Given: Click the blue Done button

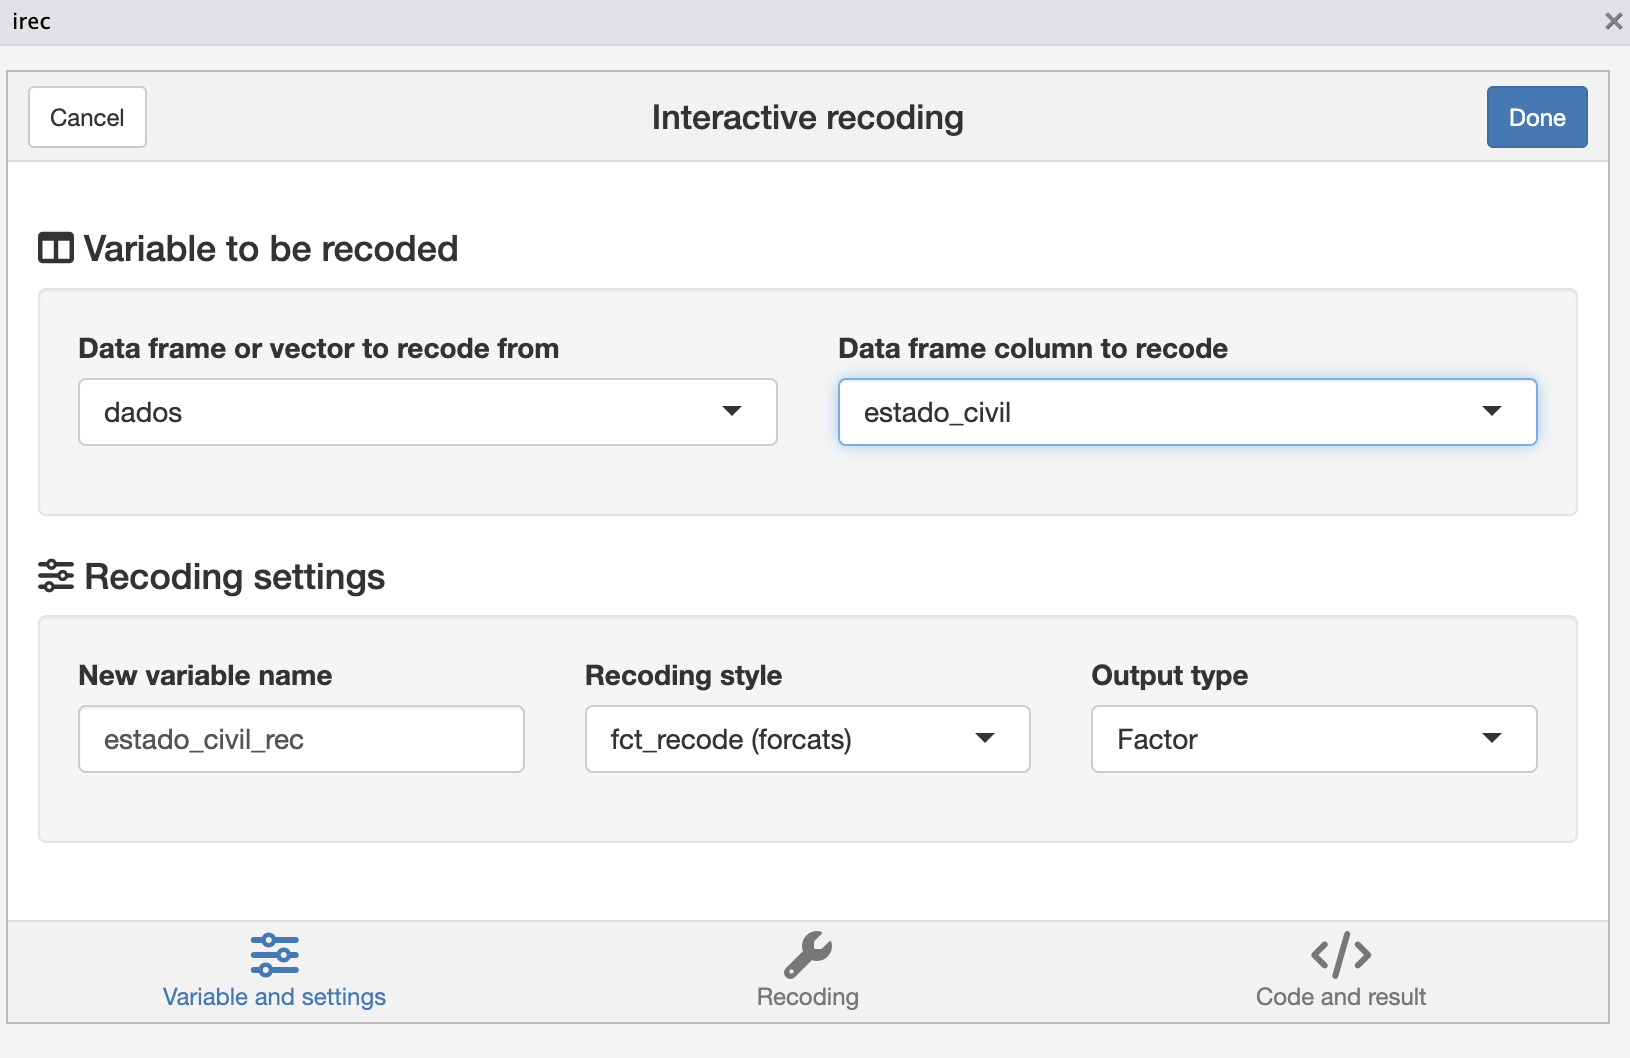Looking at the screenshot, I should tap(1536, 117).
